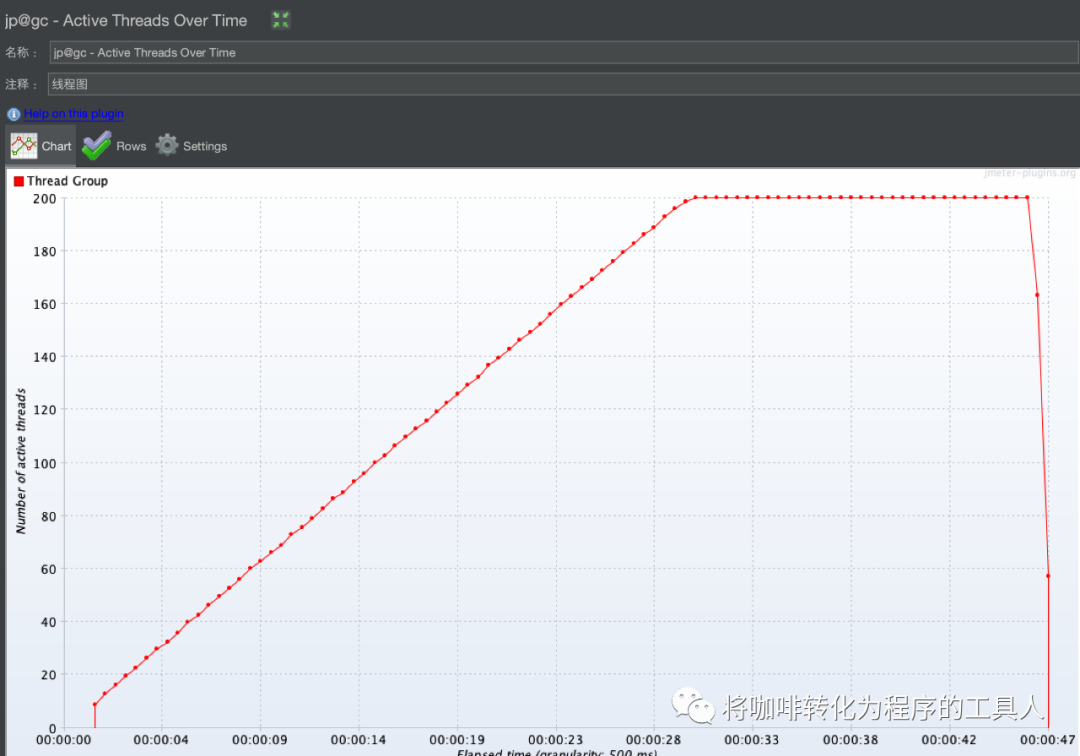Open the Help on this plugin link
The width and height of the screenshot is (1080, 756).
point(74,114)
